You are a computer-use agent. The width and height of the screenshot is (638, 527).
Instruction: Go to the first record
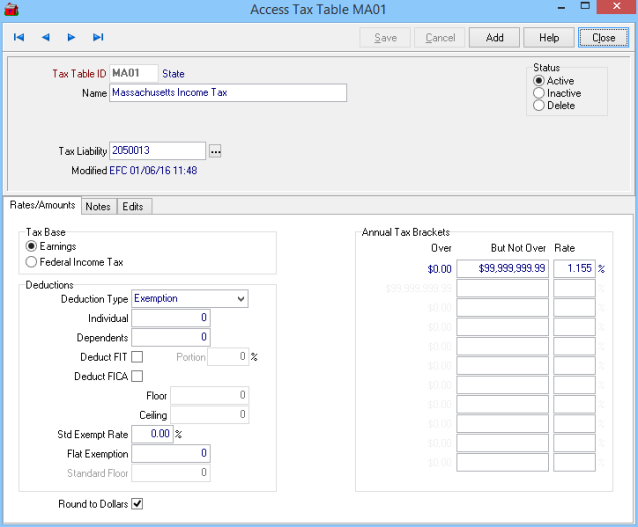pos(19,37)
